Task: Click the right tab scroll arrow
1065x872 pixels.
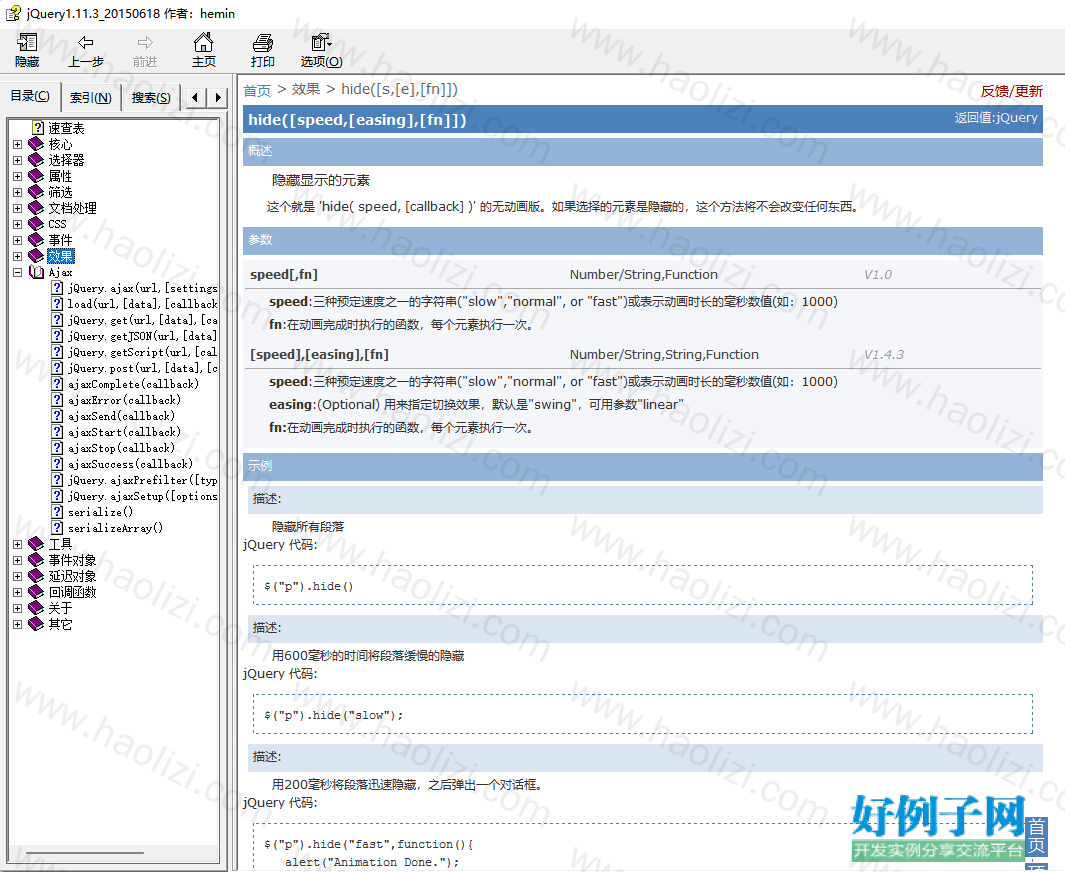Action: click(217, 98)
